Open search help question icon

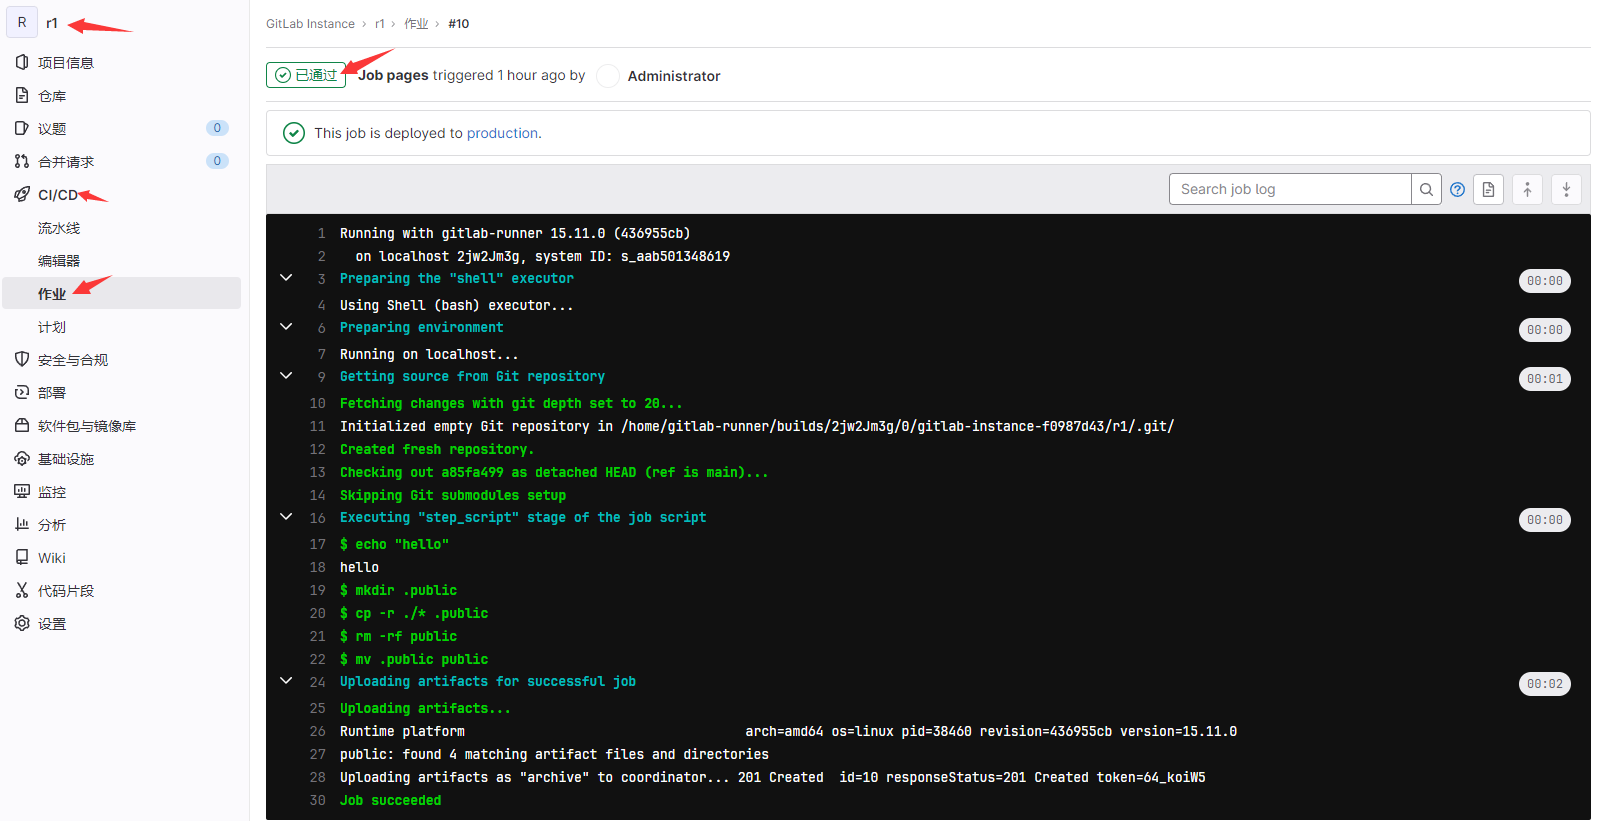1457,189
